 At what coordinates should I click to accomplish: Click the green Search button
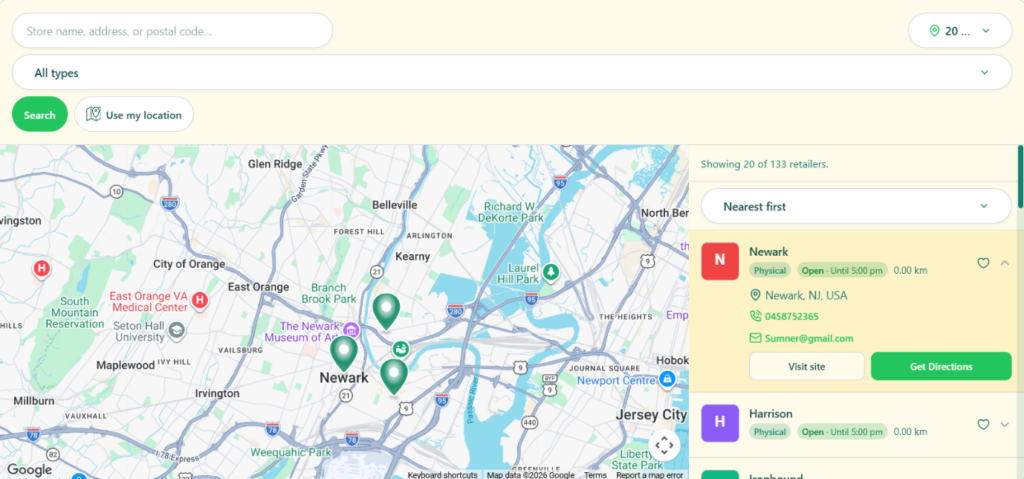click(40, 114)
